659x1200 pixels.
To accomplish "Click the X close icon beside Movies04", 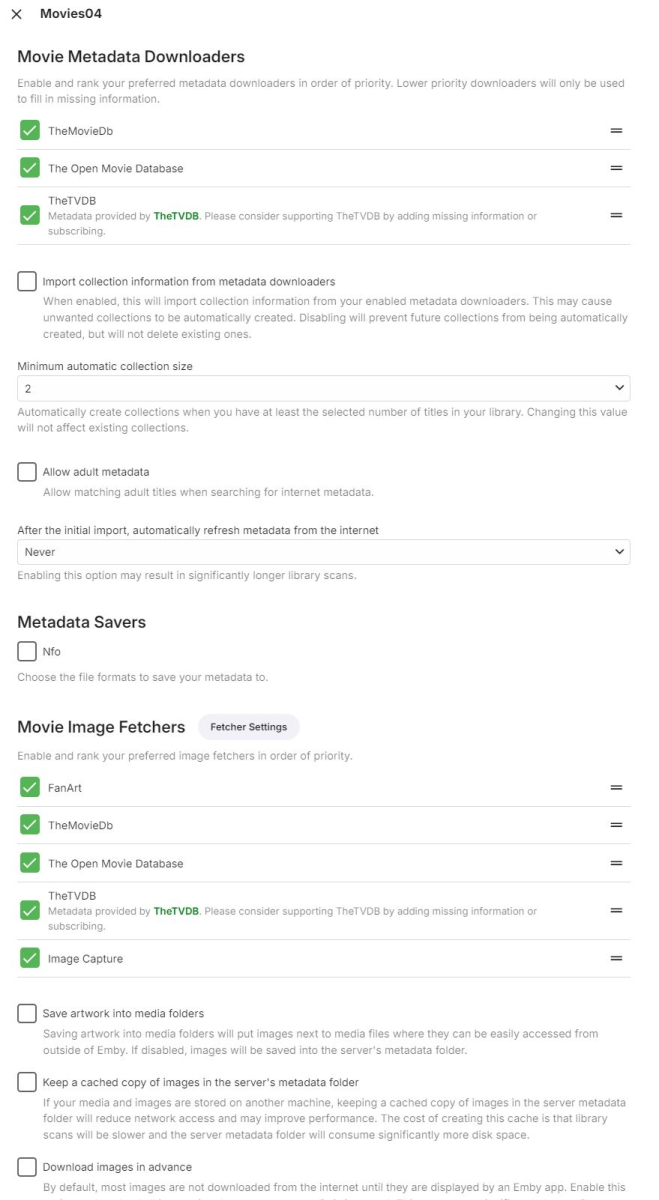I will pos(16,14).
